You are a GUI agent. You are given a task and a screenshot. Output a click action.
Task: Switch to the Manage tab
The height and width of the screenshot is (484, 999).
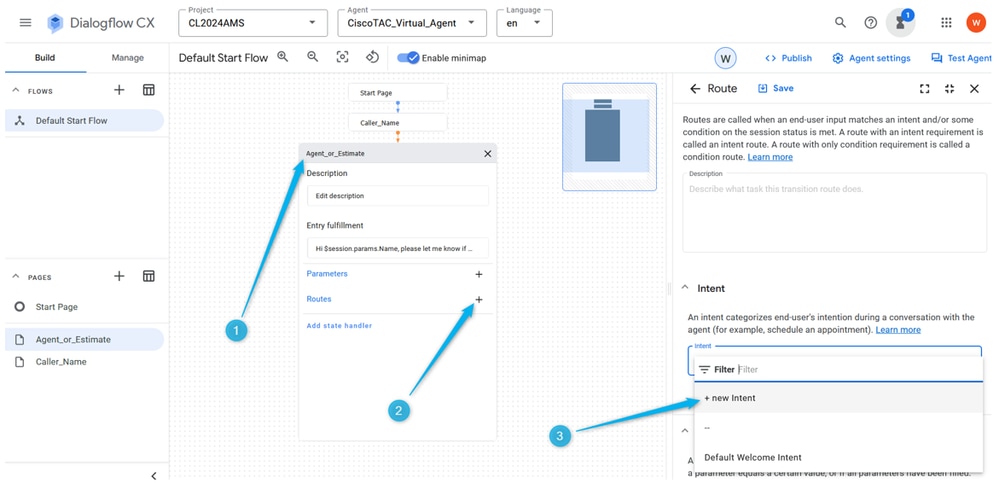point(127,57)
